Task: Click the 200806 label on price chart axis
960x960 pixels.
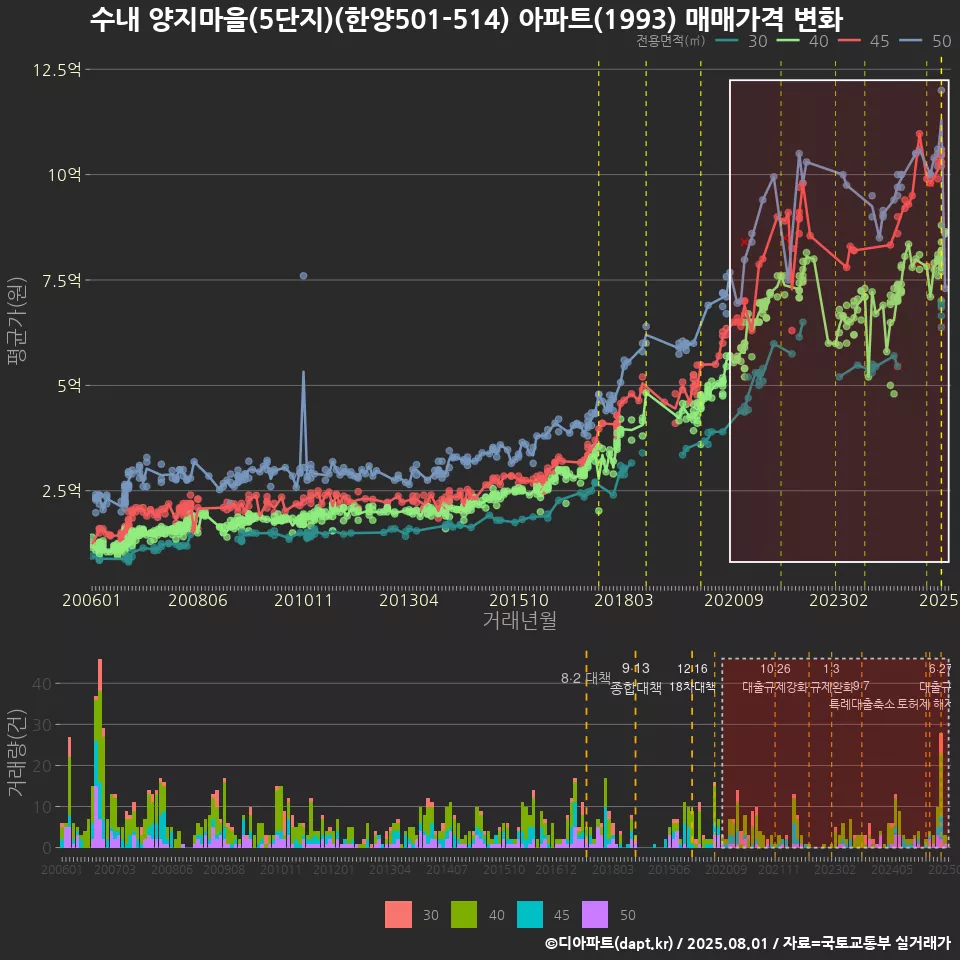Action: click(198, 600)
